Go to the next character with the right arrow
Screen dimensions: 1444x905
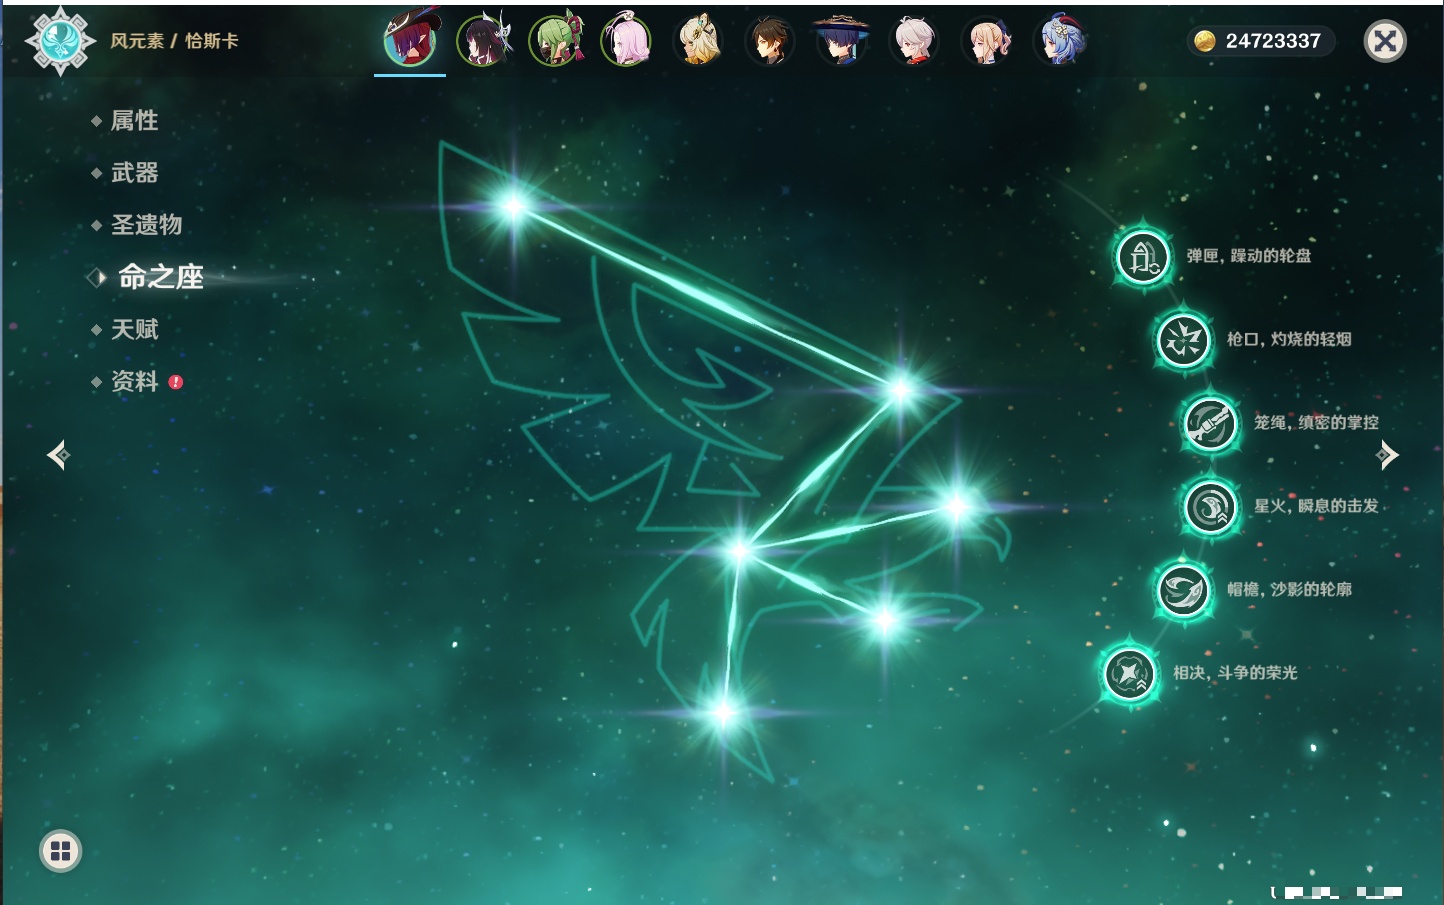click(1387, 455)
